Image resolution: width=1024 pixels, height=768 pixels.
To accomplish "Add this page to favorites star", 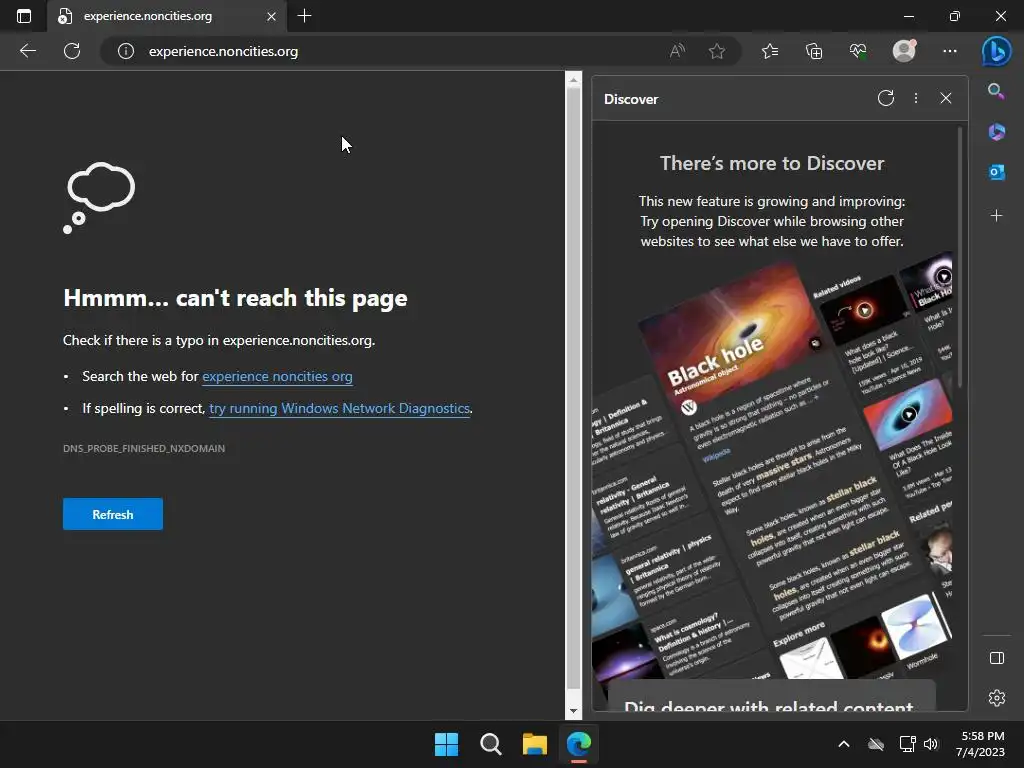I will 716,51.
